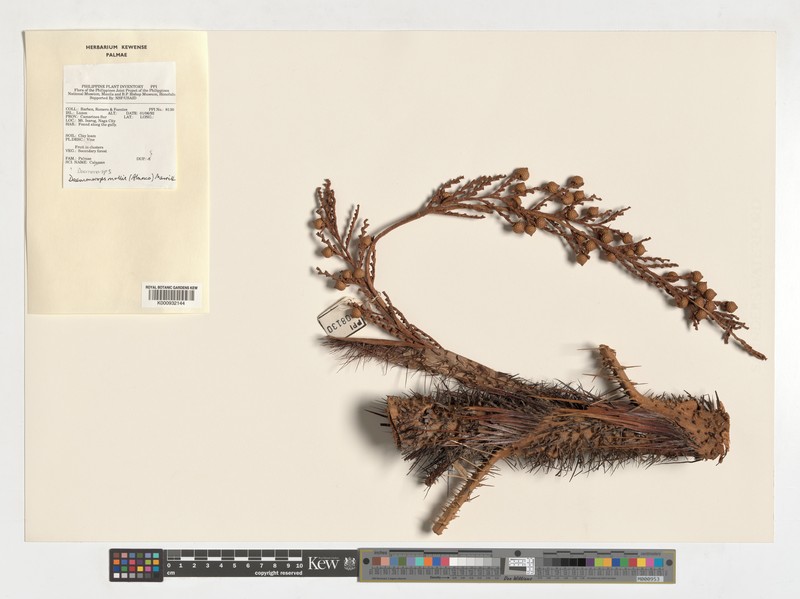Viewport: 800px width, 599px height.
Task: Select the handwritten ink species name line
Action: [x=120, y=179]
